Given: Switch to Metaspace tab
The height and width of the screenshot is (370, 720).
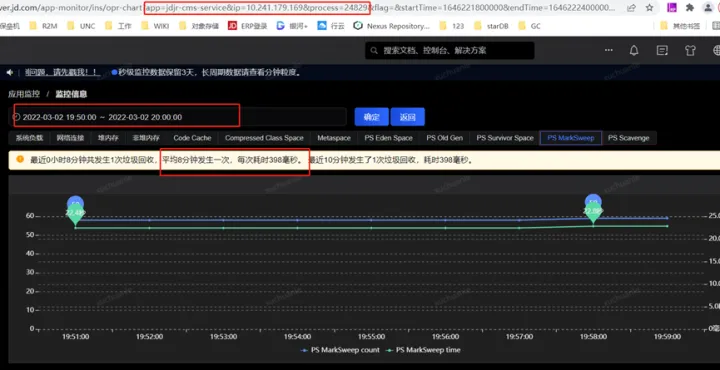Looking at the screenshot, I should (334, 138).
